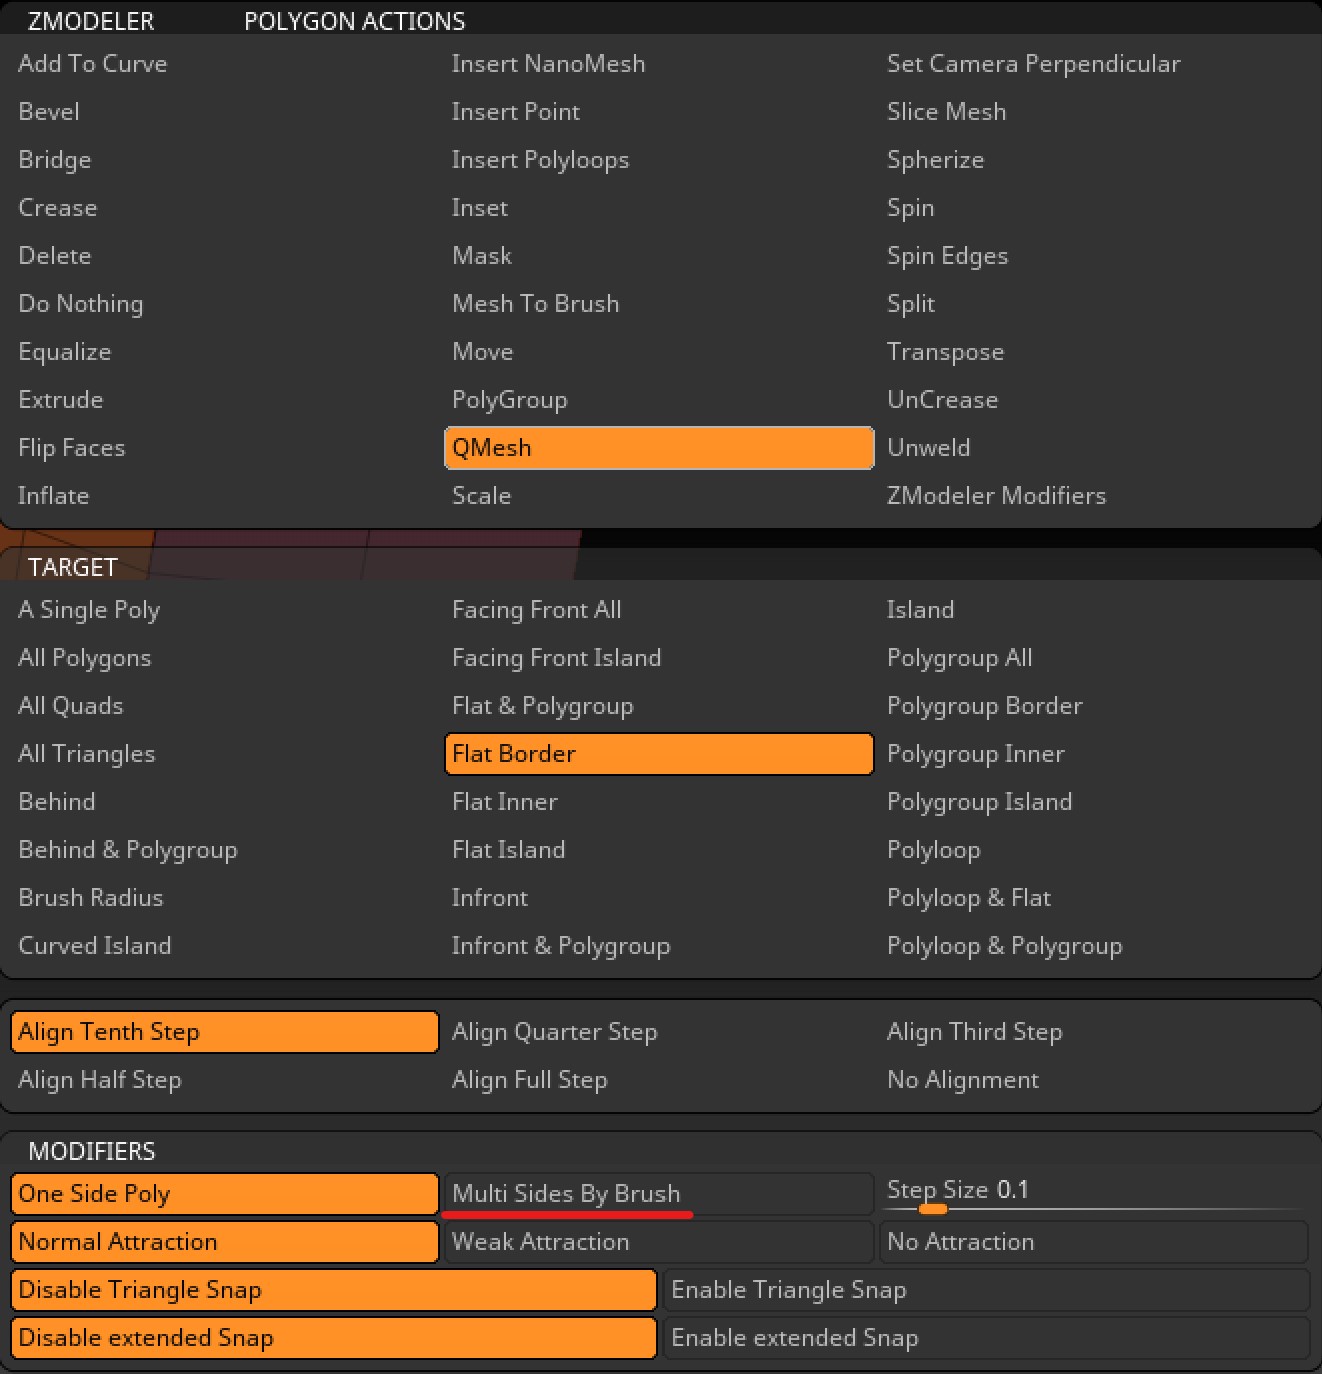This screenshot has height=1374, width=1322.
Task: Select the Behind target
Action: coord(57,801)
